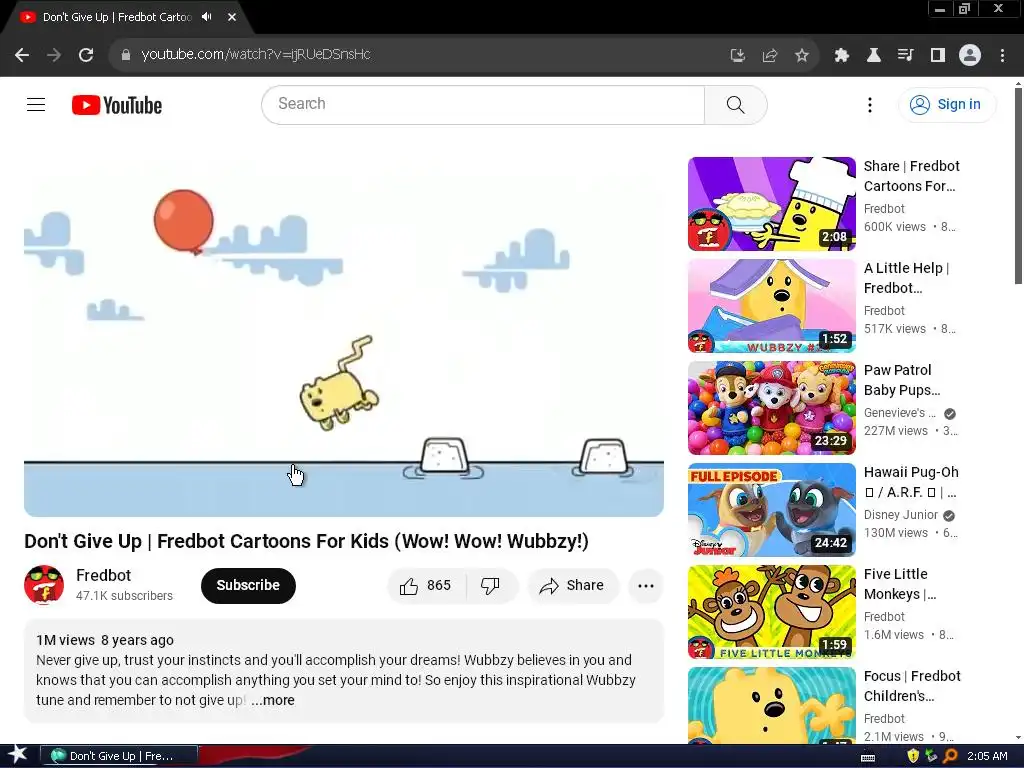1024x768 pixels.
Task: Go back with browser back arrow
Action: [x=22, y=55]
